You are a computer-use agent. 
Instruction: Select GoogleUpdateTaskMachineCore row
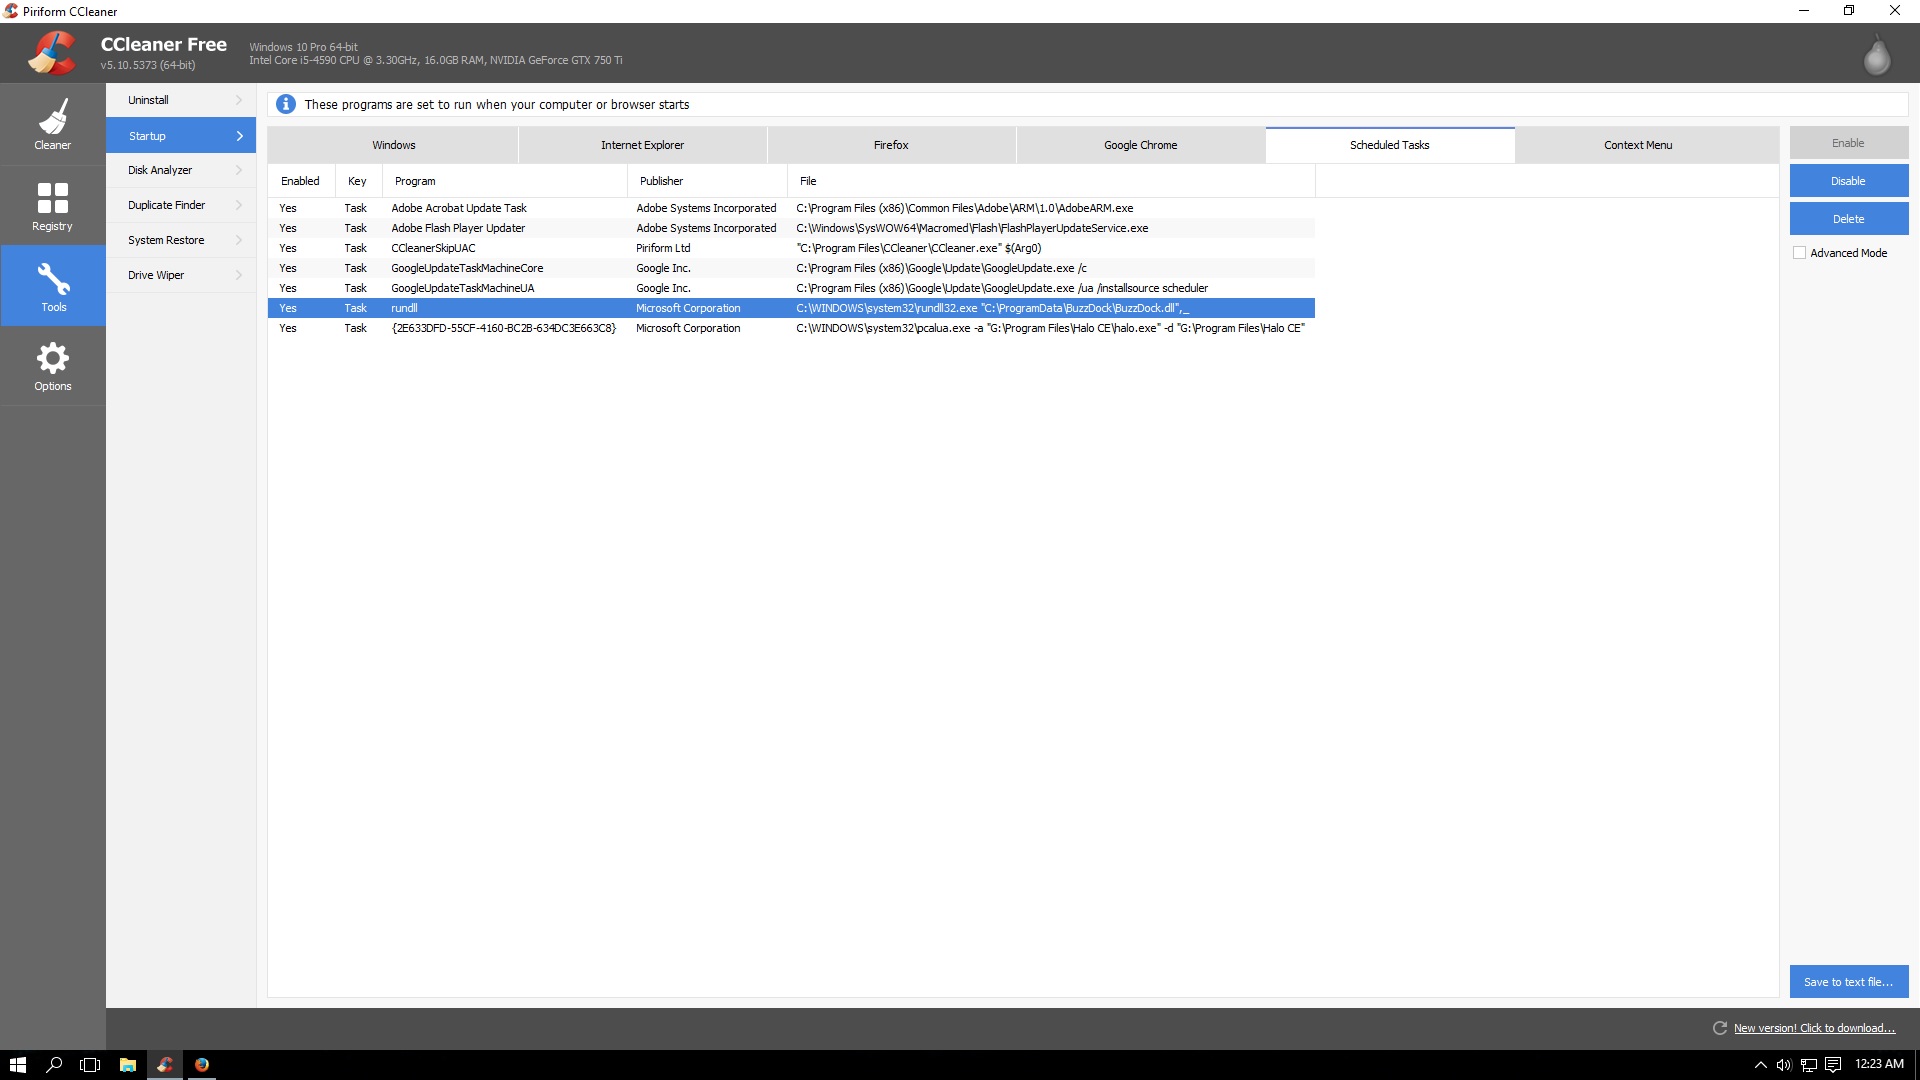[x=791, y=268]
